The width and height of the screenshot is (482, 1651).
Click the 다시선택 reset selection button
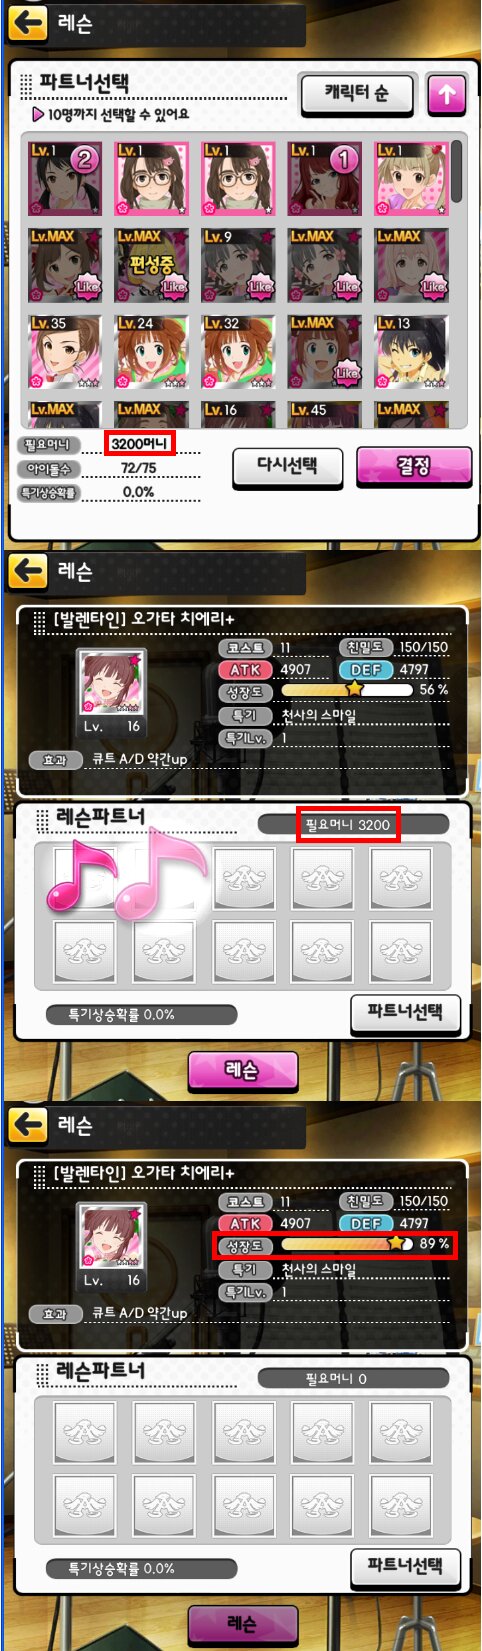(287, 466)
